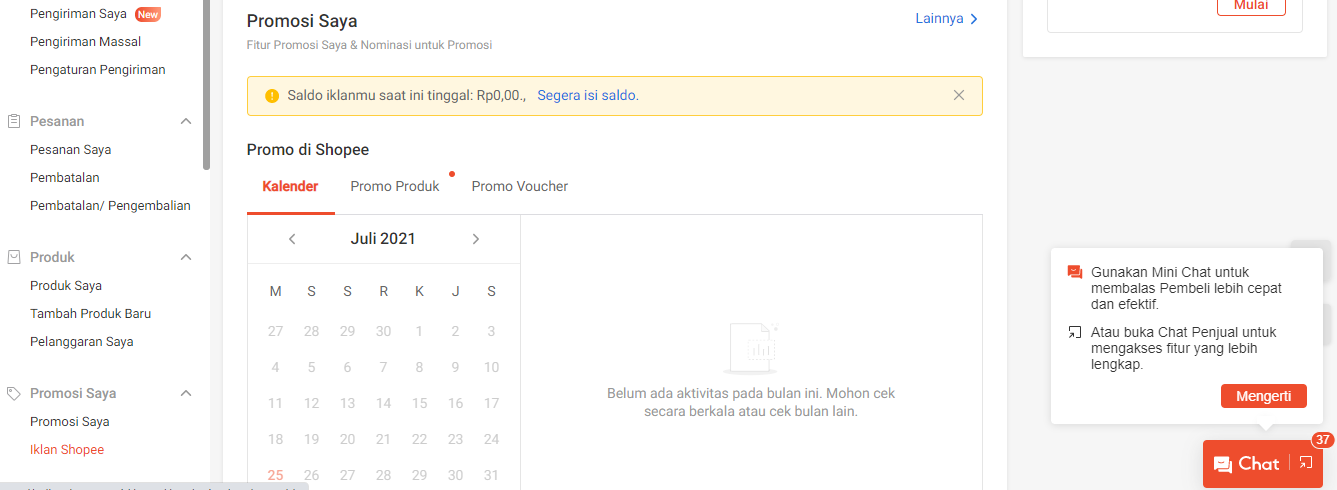Click the Promosi Saya section heading

coord(302,21)
